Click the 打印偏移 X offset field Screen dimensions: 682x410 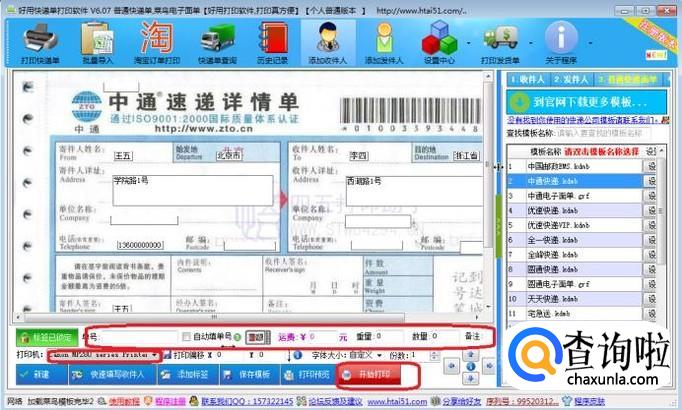click(x=230, y=355)
